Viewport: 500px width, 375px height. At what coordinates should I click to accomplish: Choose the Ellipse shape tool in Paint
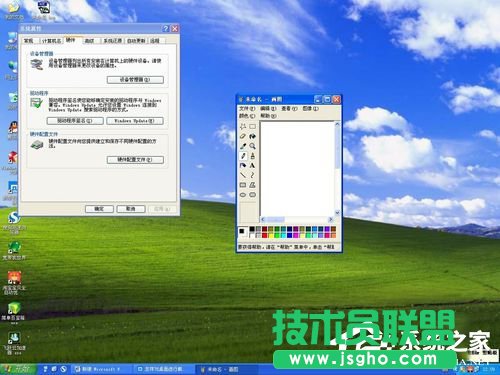243,195
